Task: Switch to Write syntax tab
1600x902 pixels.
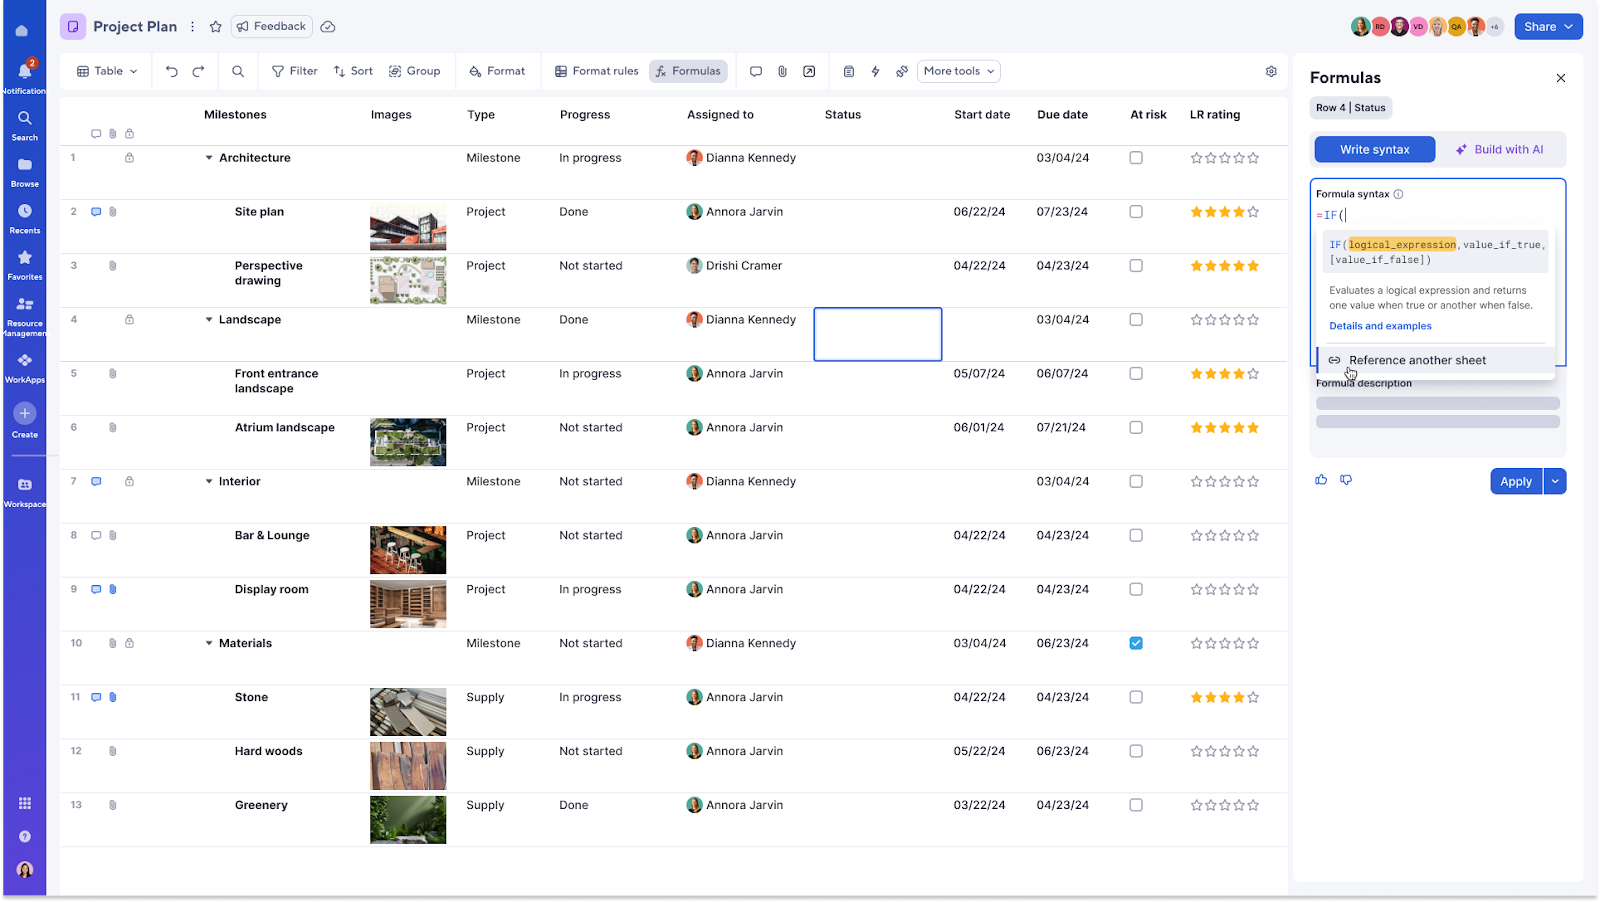Action: [x=1375, y=150]
